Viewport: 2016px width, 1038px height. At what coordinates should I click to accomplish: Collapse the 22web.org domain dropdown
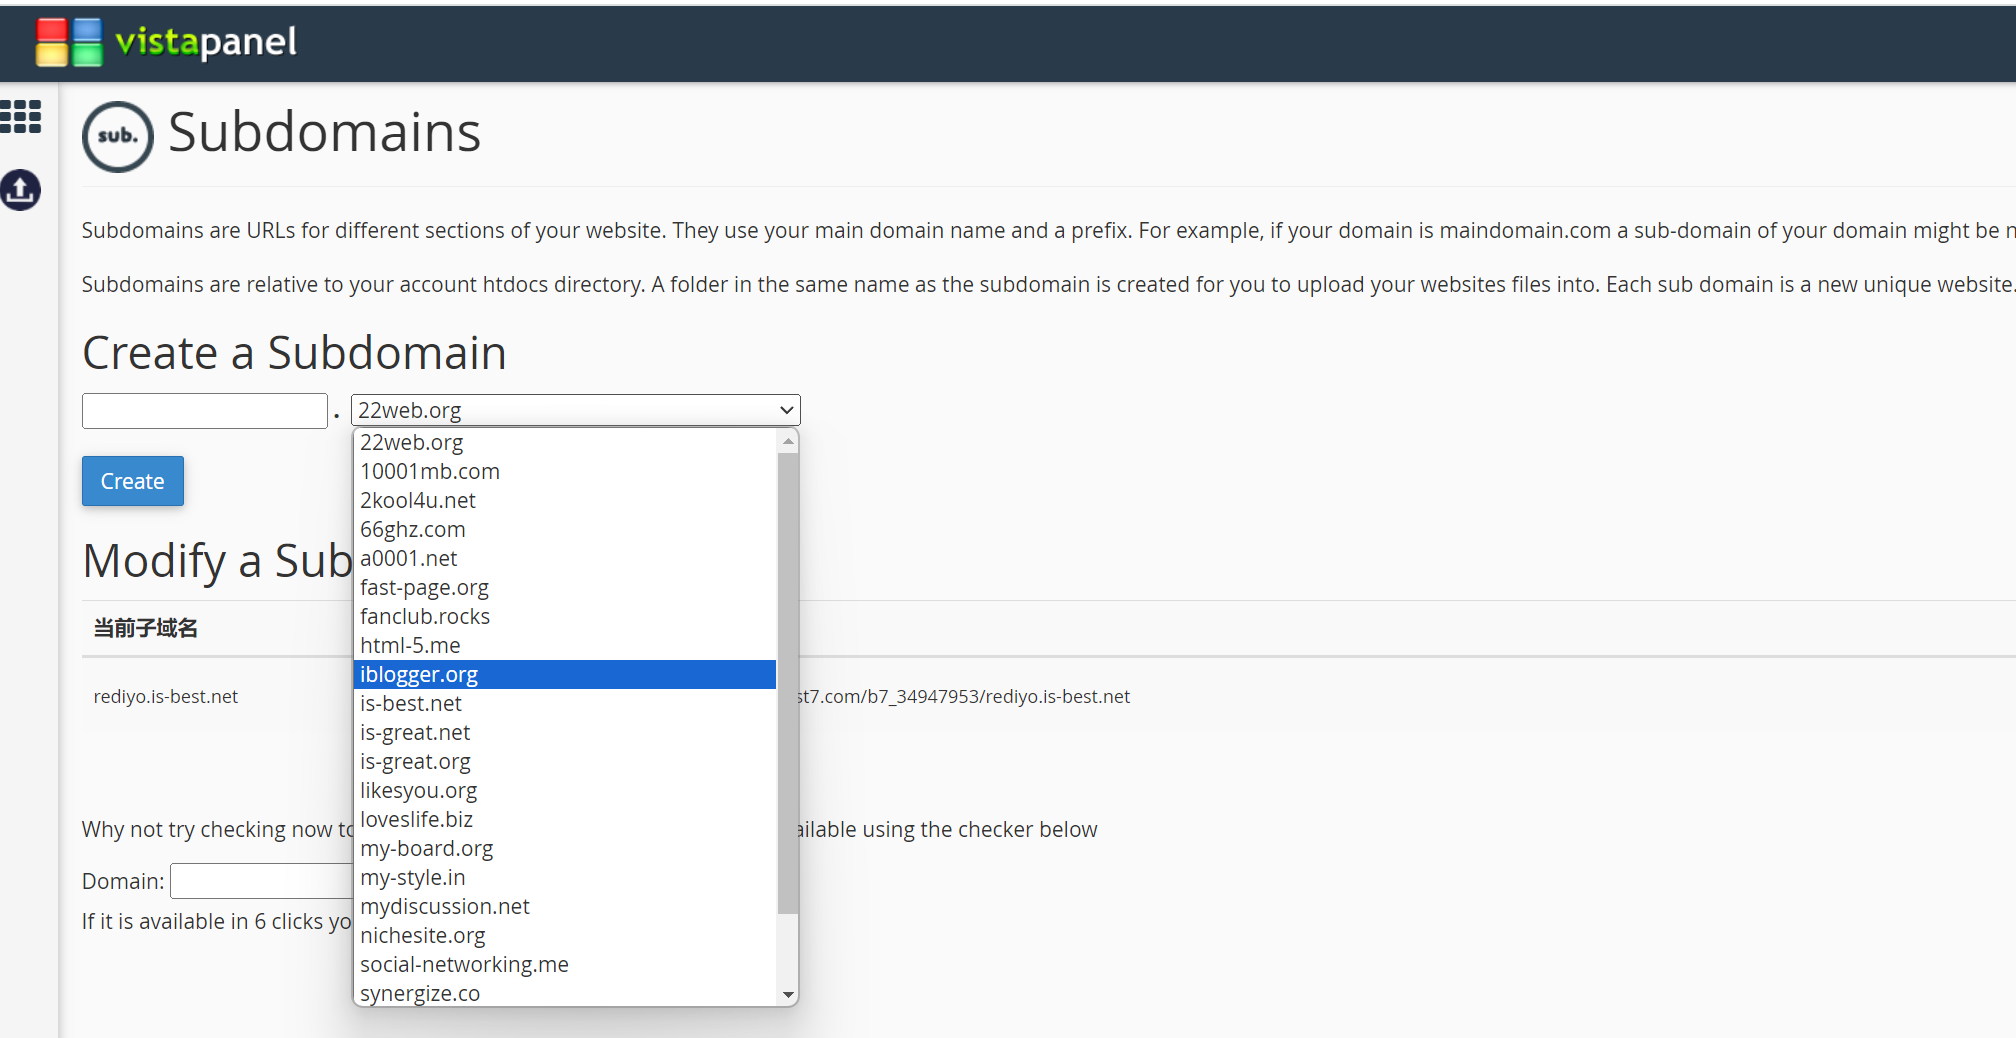click(576, 410)
